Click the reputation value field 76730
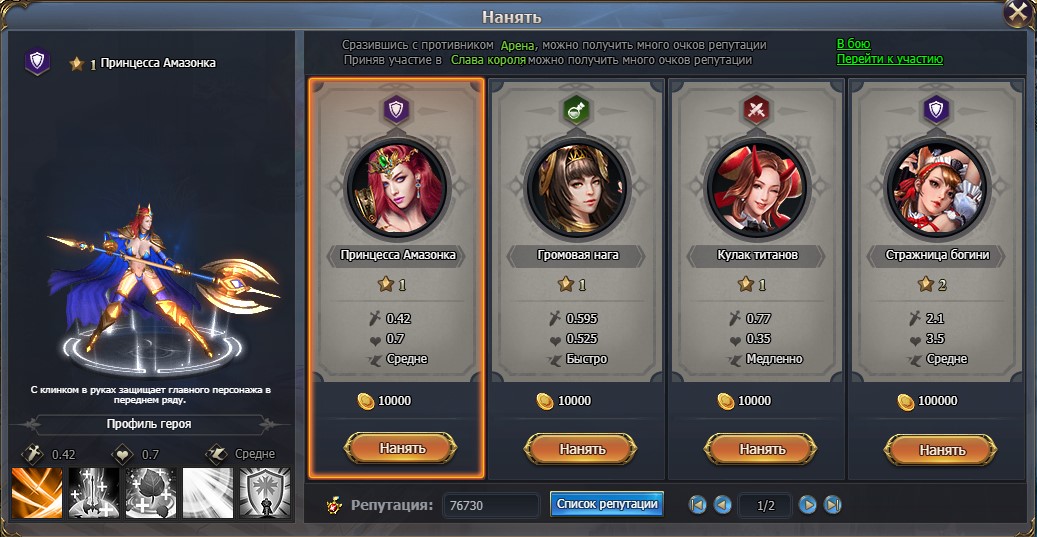The image size is (1037, 537). (x=491, y=505)
